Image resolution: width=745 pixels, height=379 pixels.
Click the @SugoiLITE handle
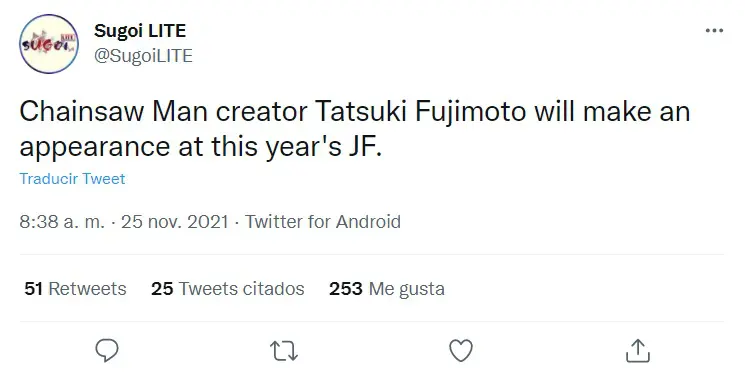[x=143, y=56]
